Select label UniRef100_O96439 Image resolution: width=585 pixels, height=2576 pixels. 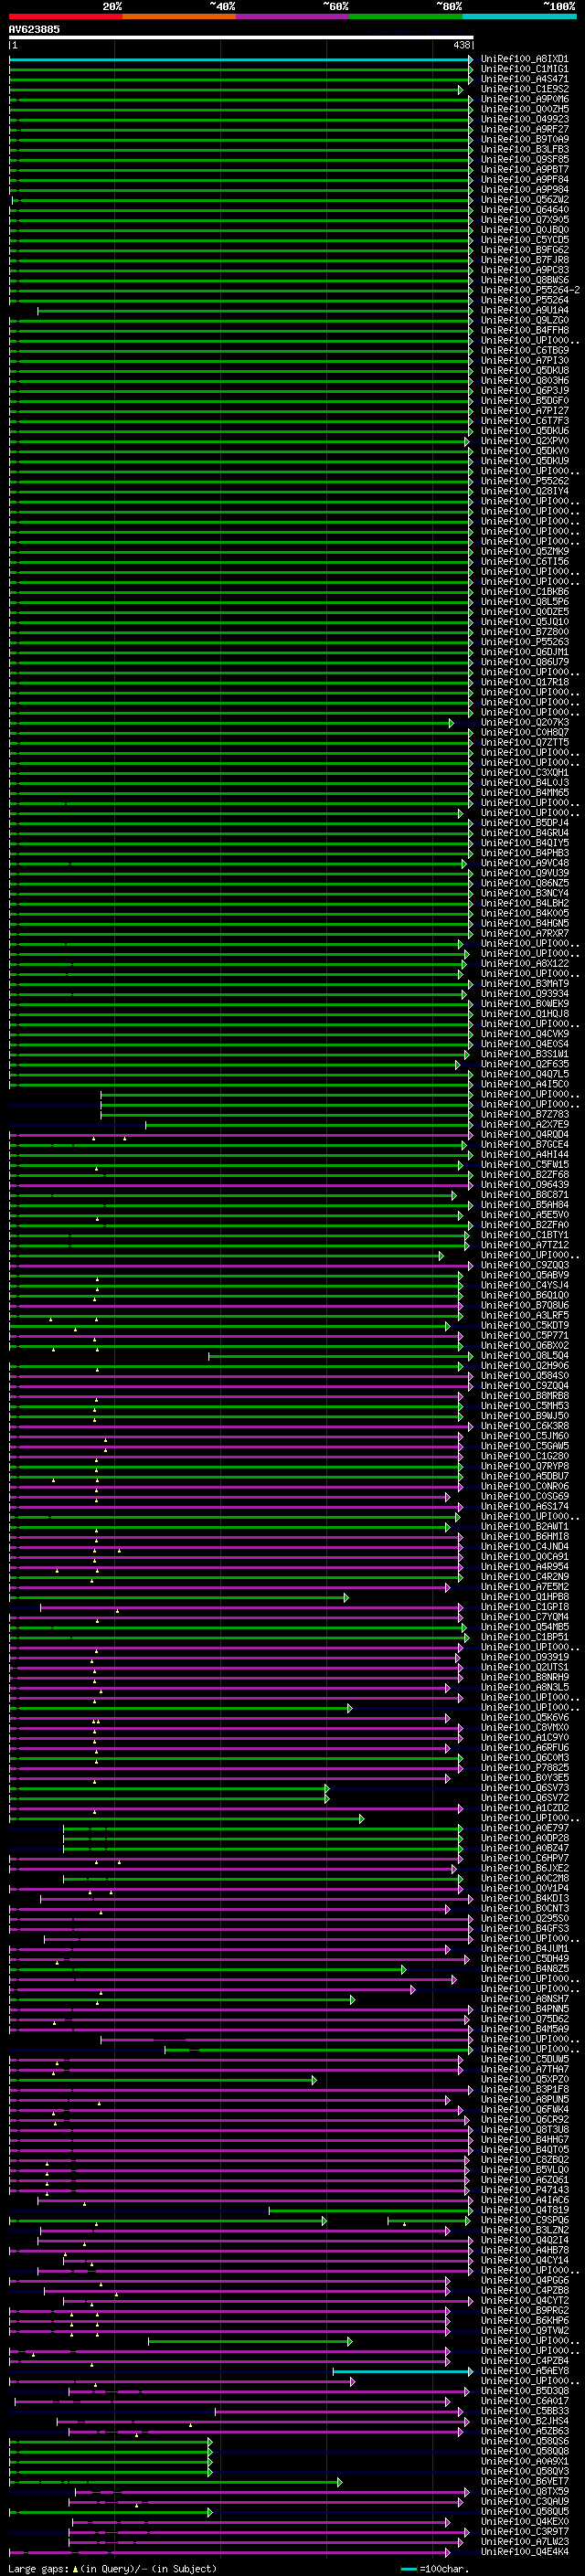point(525,1186)
